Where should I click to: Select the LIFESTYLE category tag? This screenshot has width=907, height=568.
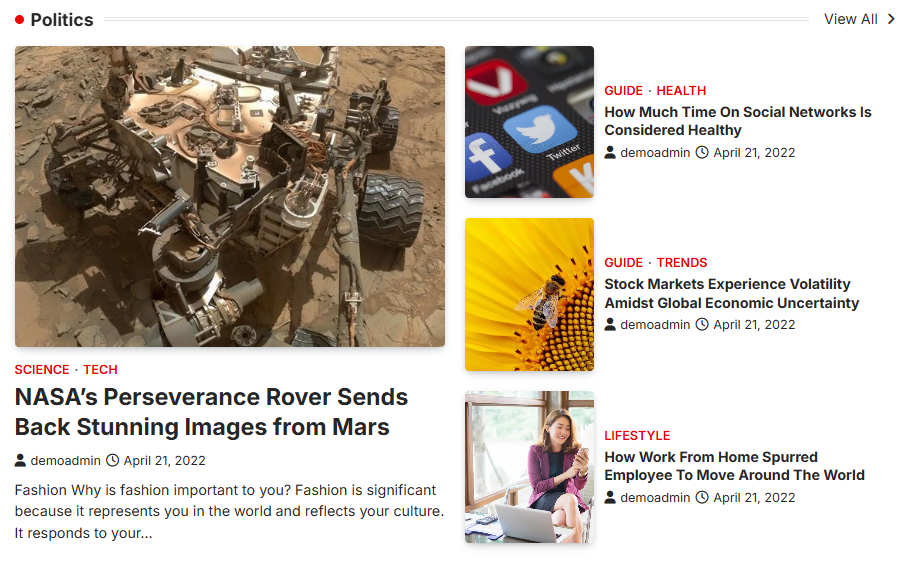tap(637, 436)
